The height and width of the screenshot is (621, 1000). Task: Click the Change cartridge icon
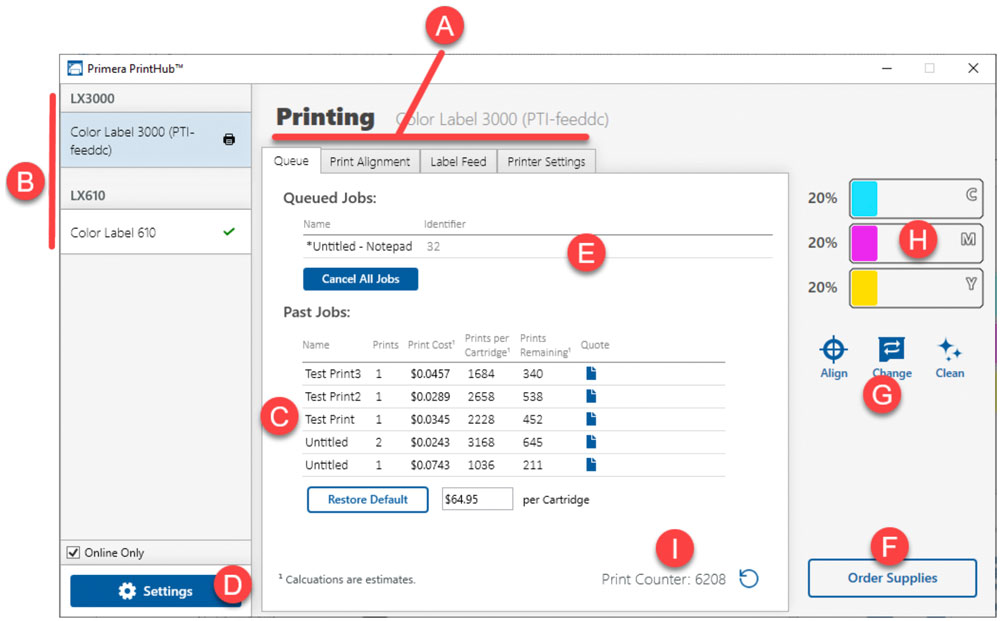pyautogui.click(x=891, y=349)
